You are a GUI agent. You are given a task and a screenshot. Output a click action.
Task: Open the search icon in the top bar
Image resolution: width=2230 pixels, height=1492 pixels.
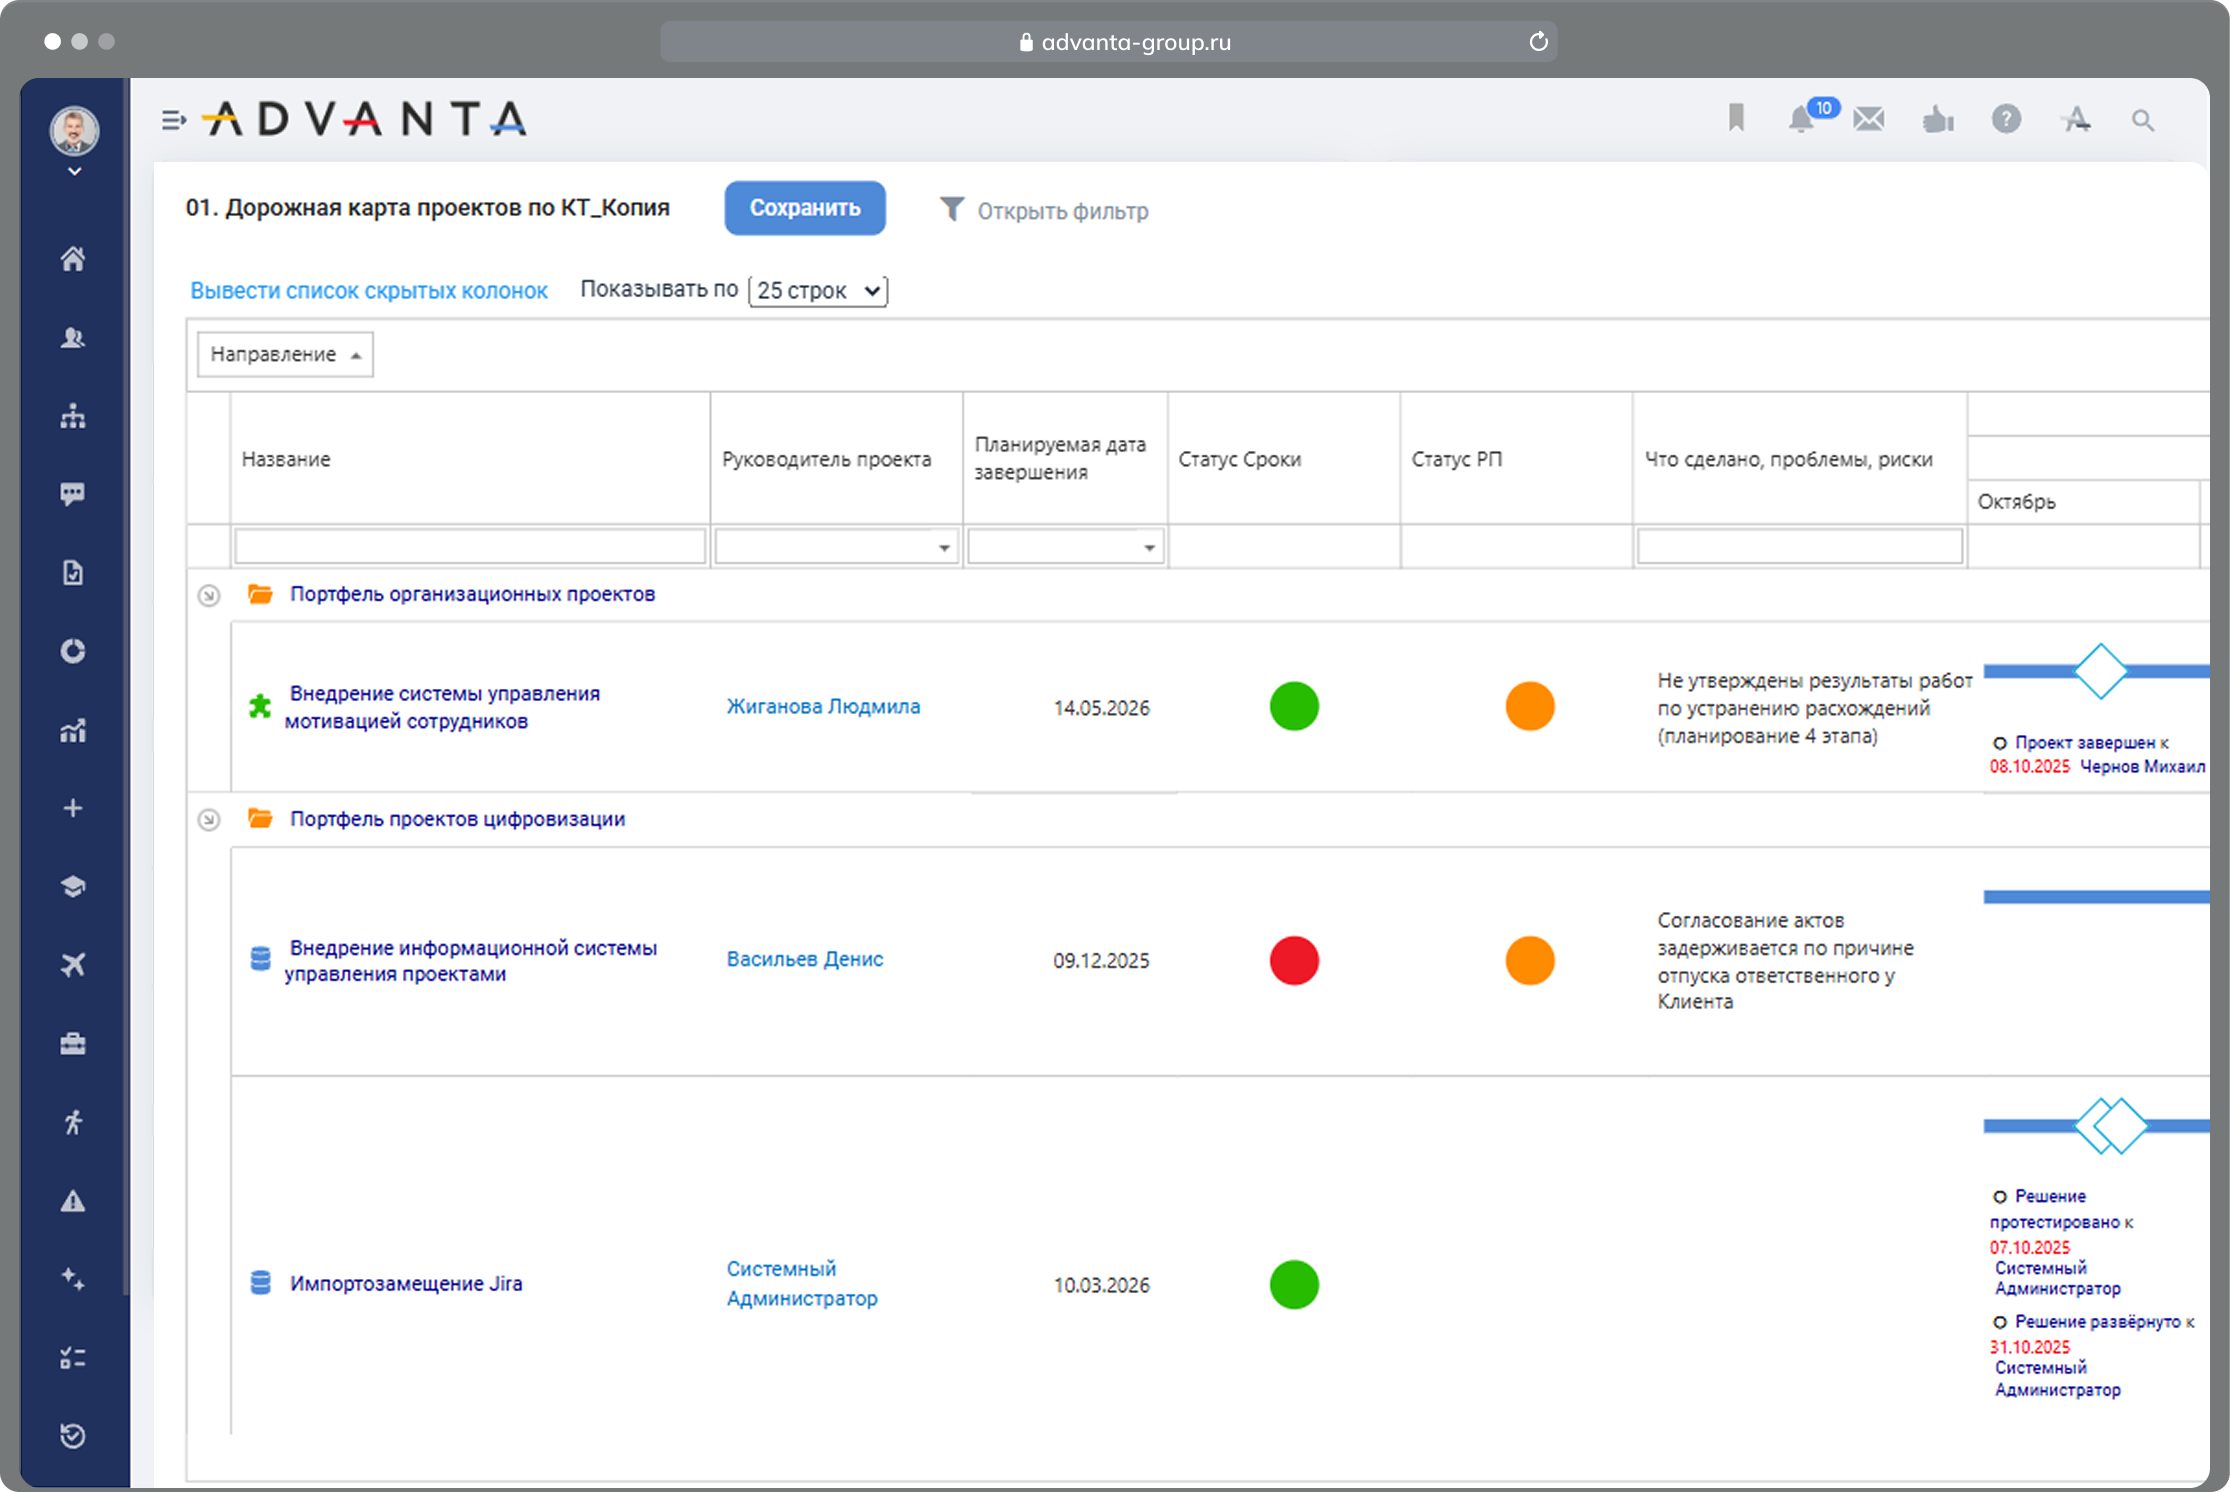coord(2144,119)
